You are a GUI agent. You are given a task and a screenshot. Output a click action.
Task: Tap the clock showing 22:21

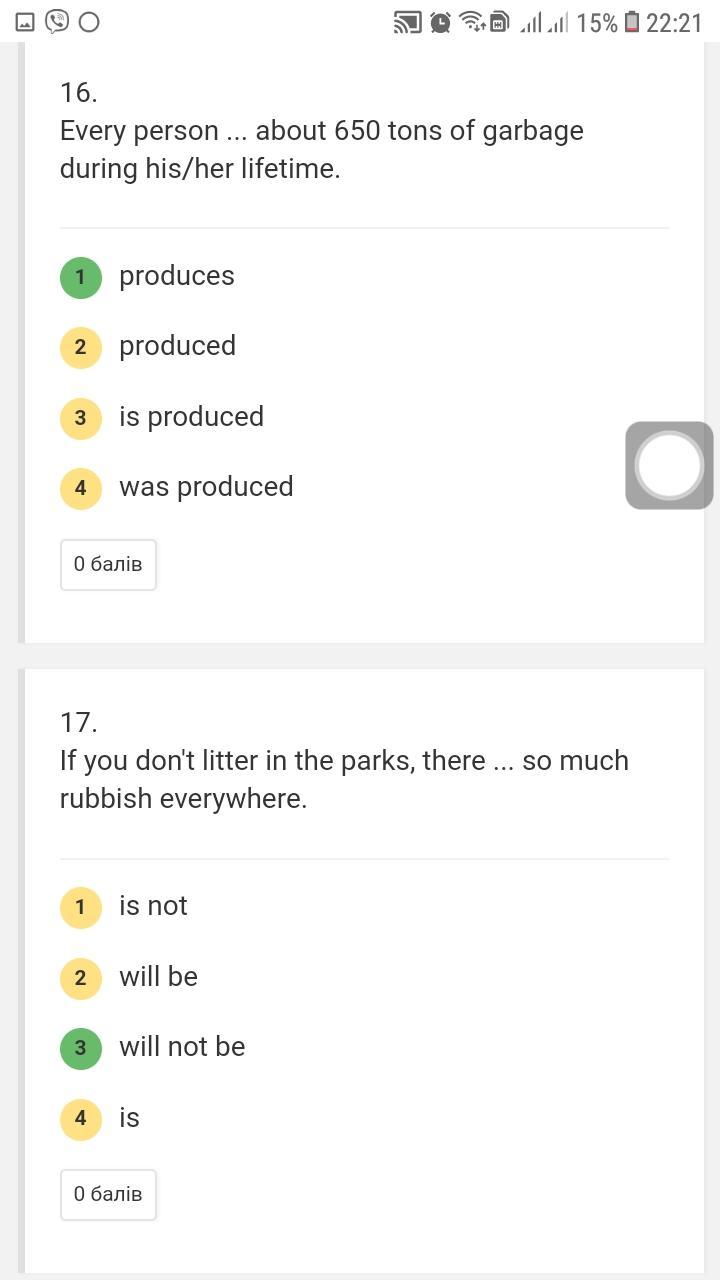pyautogui.click(x=674, y=22)
